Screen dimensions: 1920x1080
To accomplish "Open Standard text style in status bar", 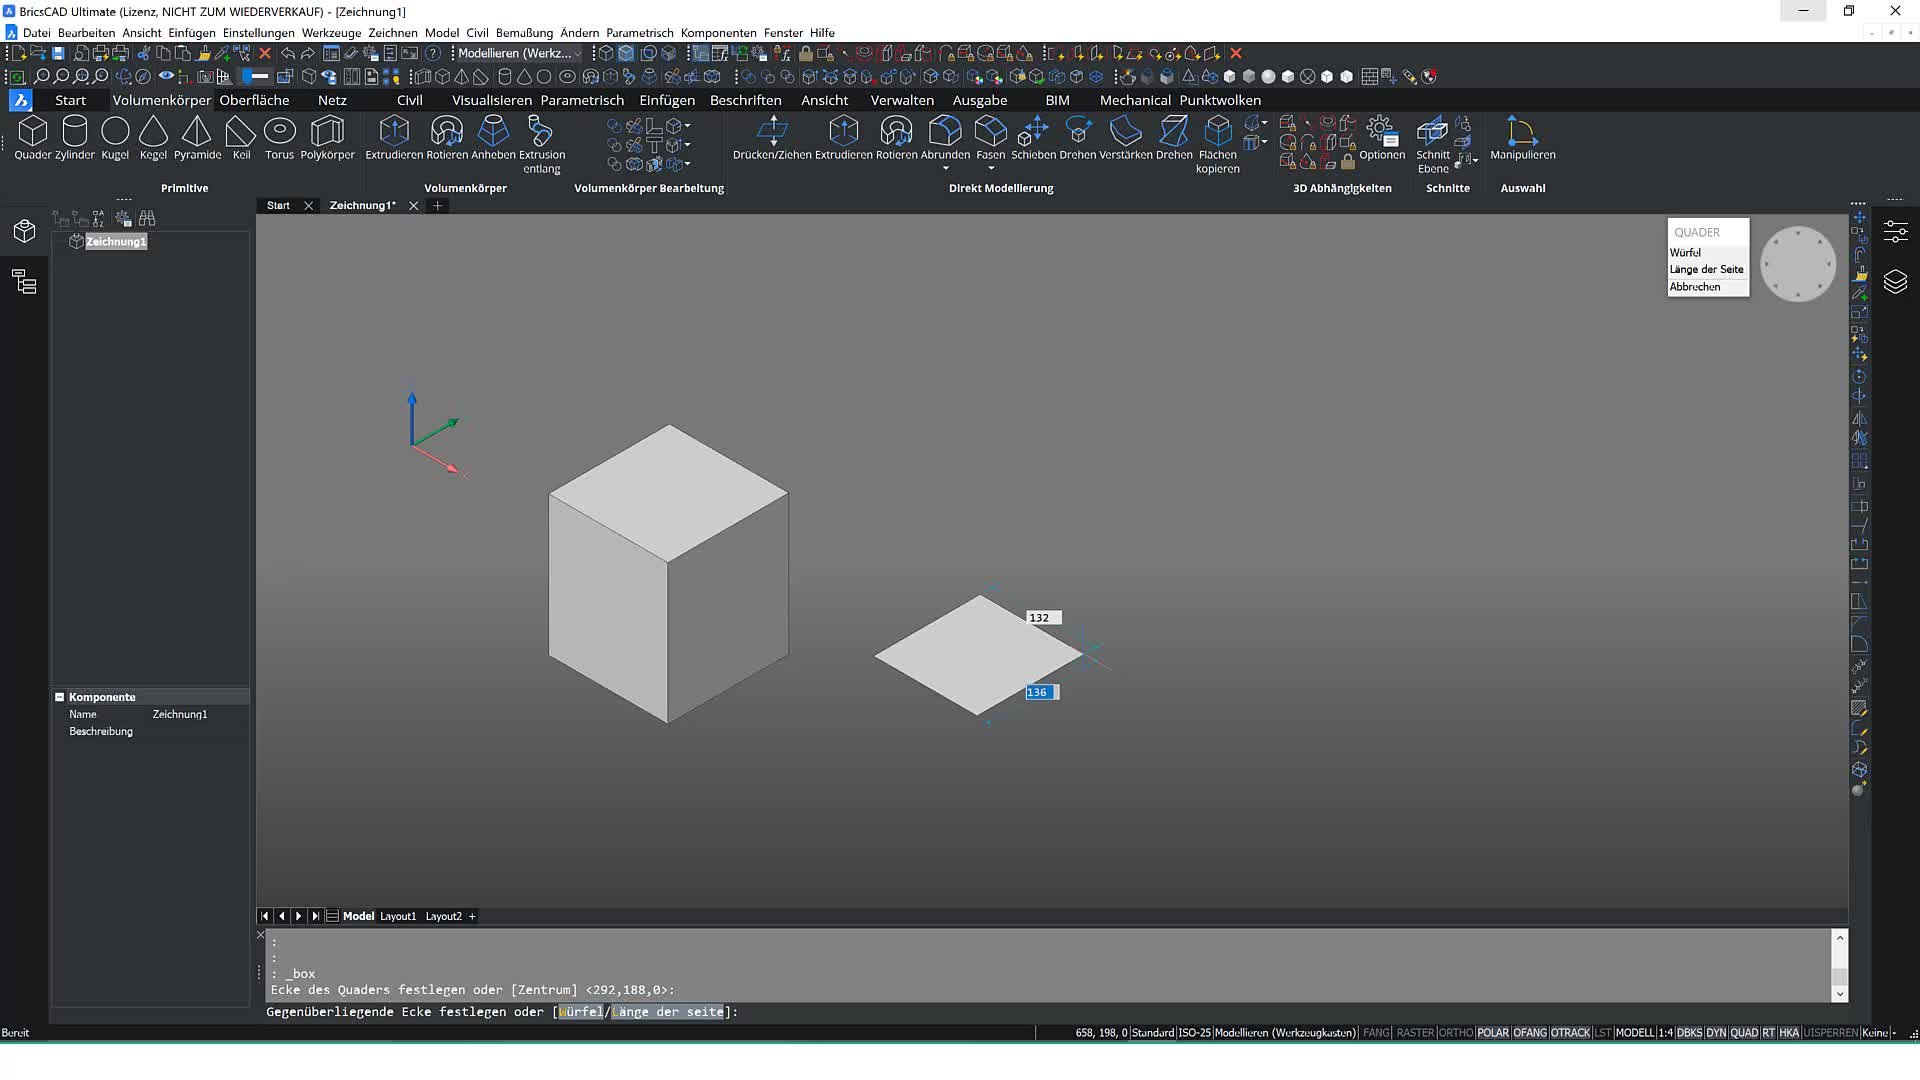I will click(x=1153, y=1033).
